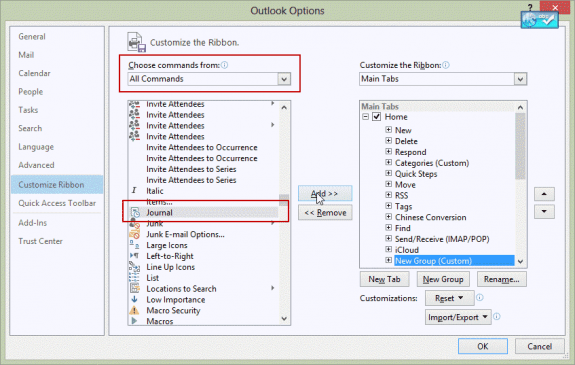Click the Italic command icon
575x365 pixels.
[x=134, y=190]
